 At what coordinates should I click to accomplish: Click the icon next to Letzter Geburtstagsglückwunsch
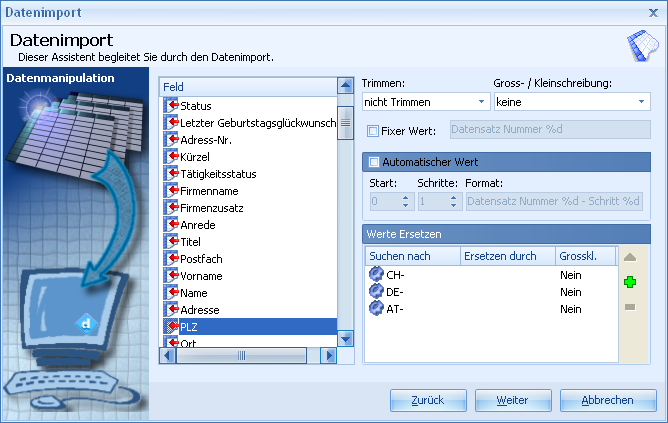[171, 122]
